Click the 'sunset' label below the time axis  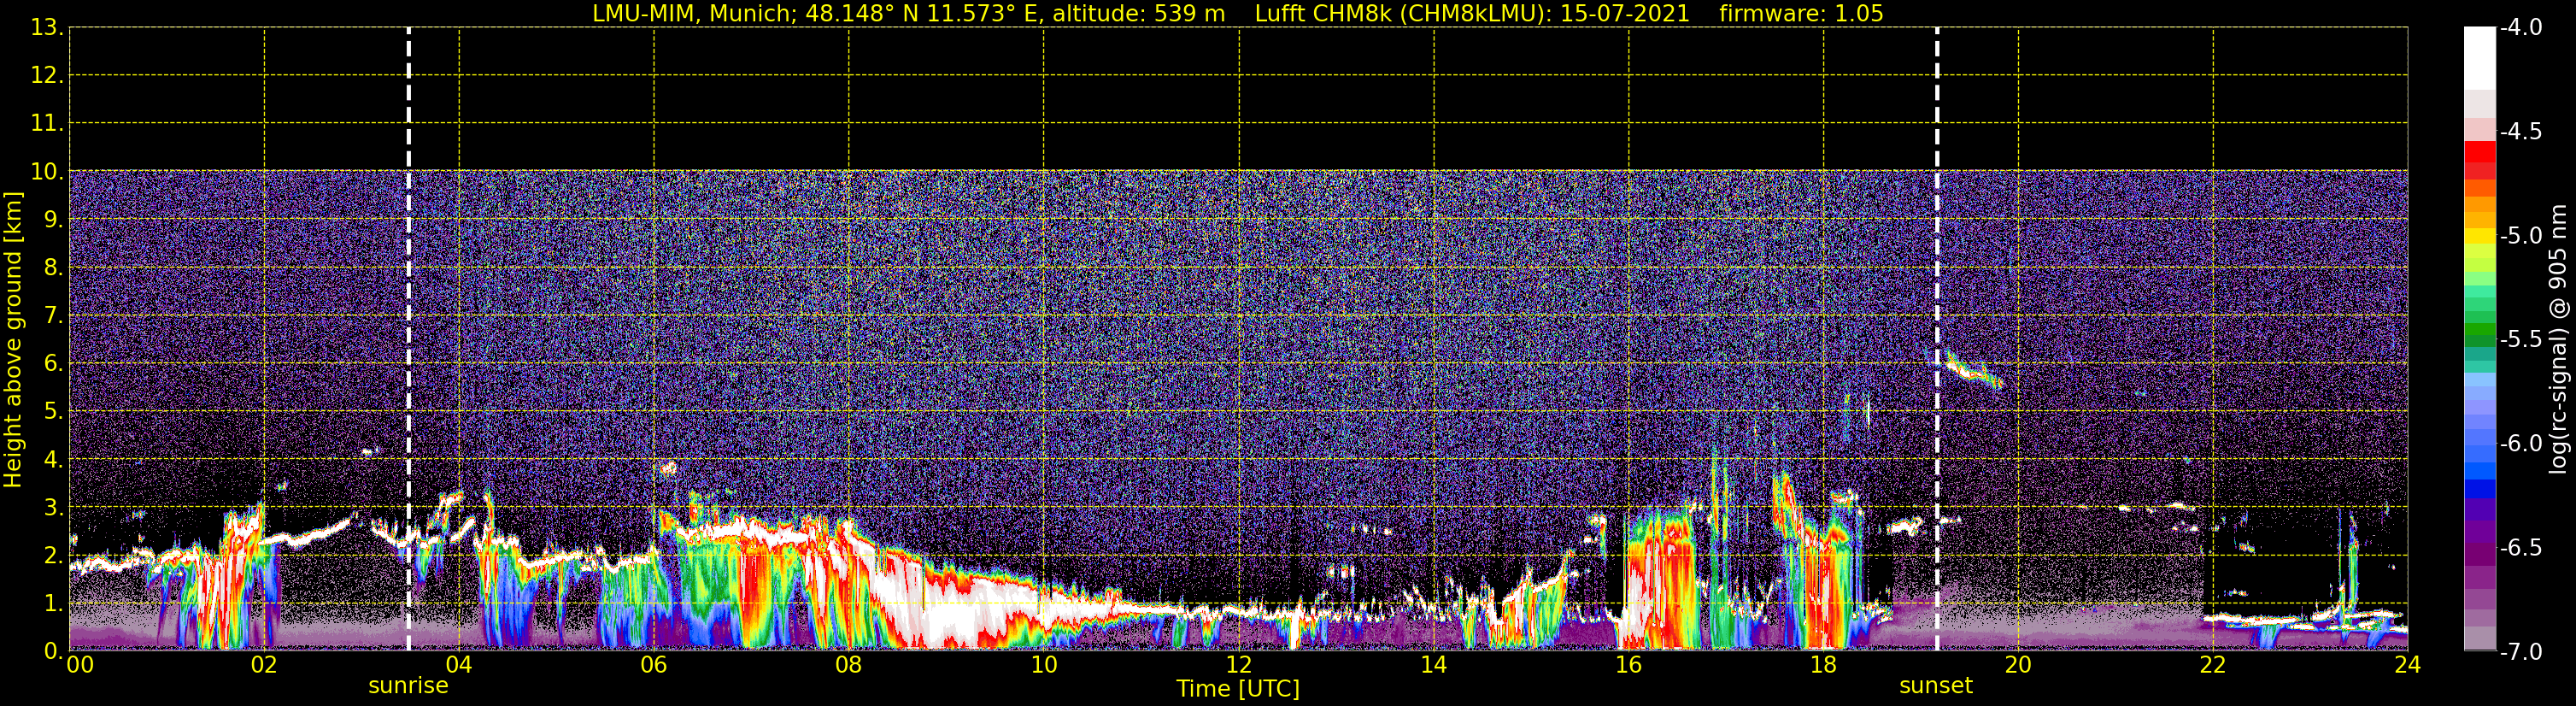tap(1936, 686)
